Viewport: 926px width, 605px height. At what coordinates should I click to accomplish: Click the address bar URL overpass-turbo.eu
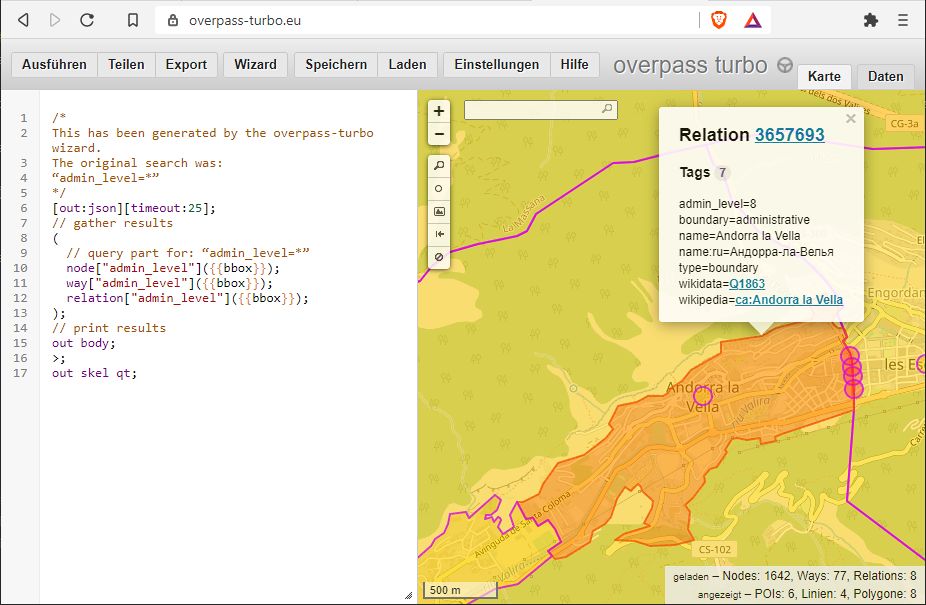(245, 21)
